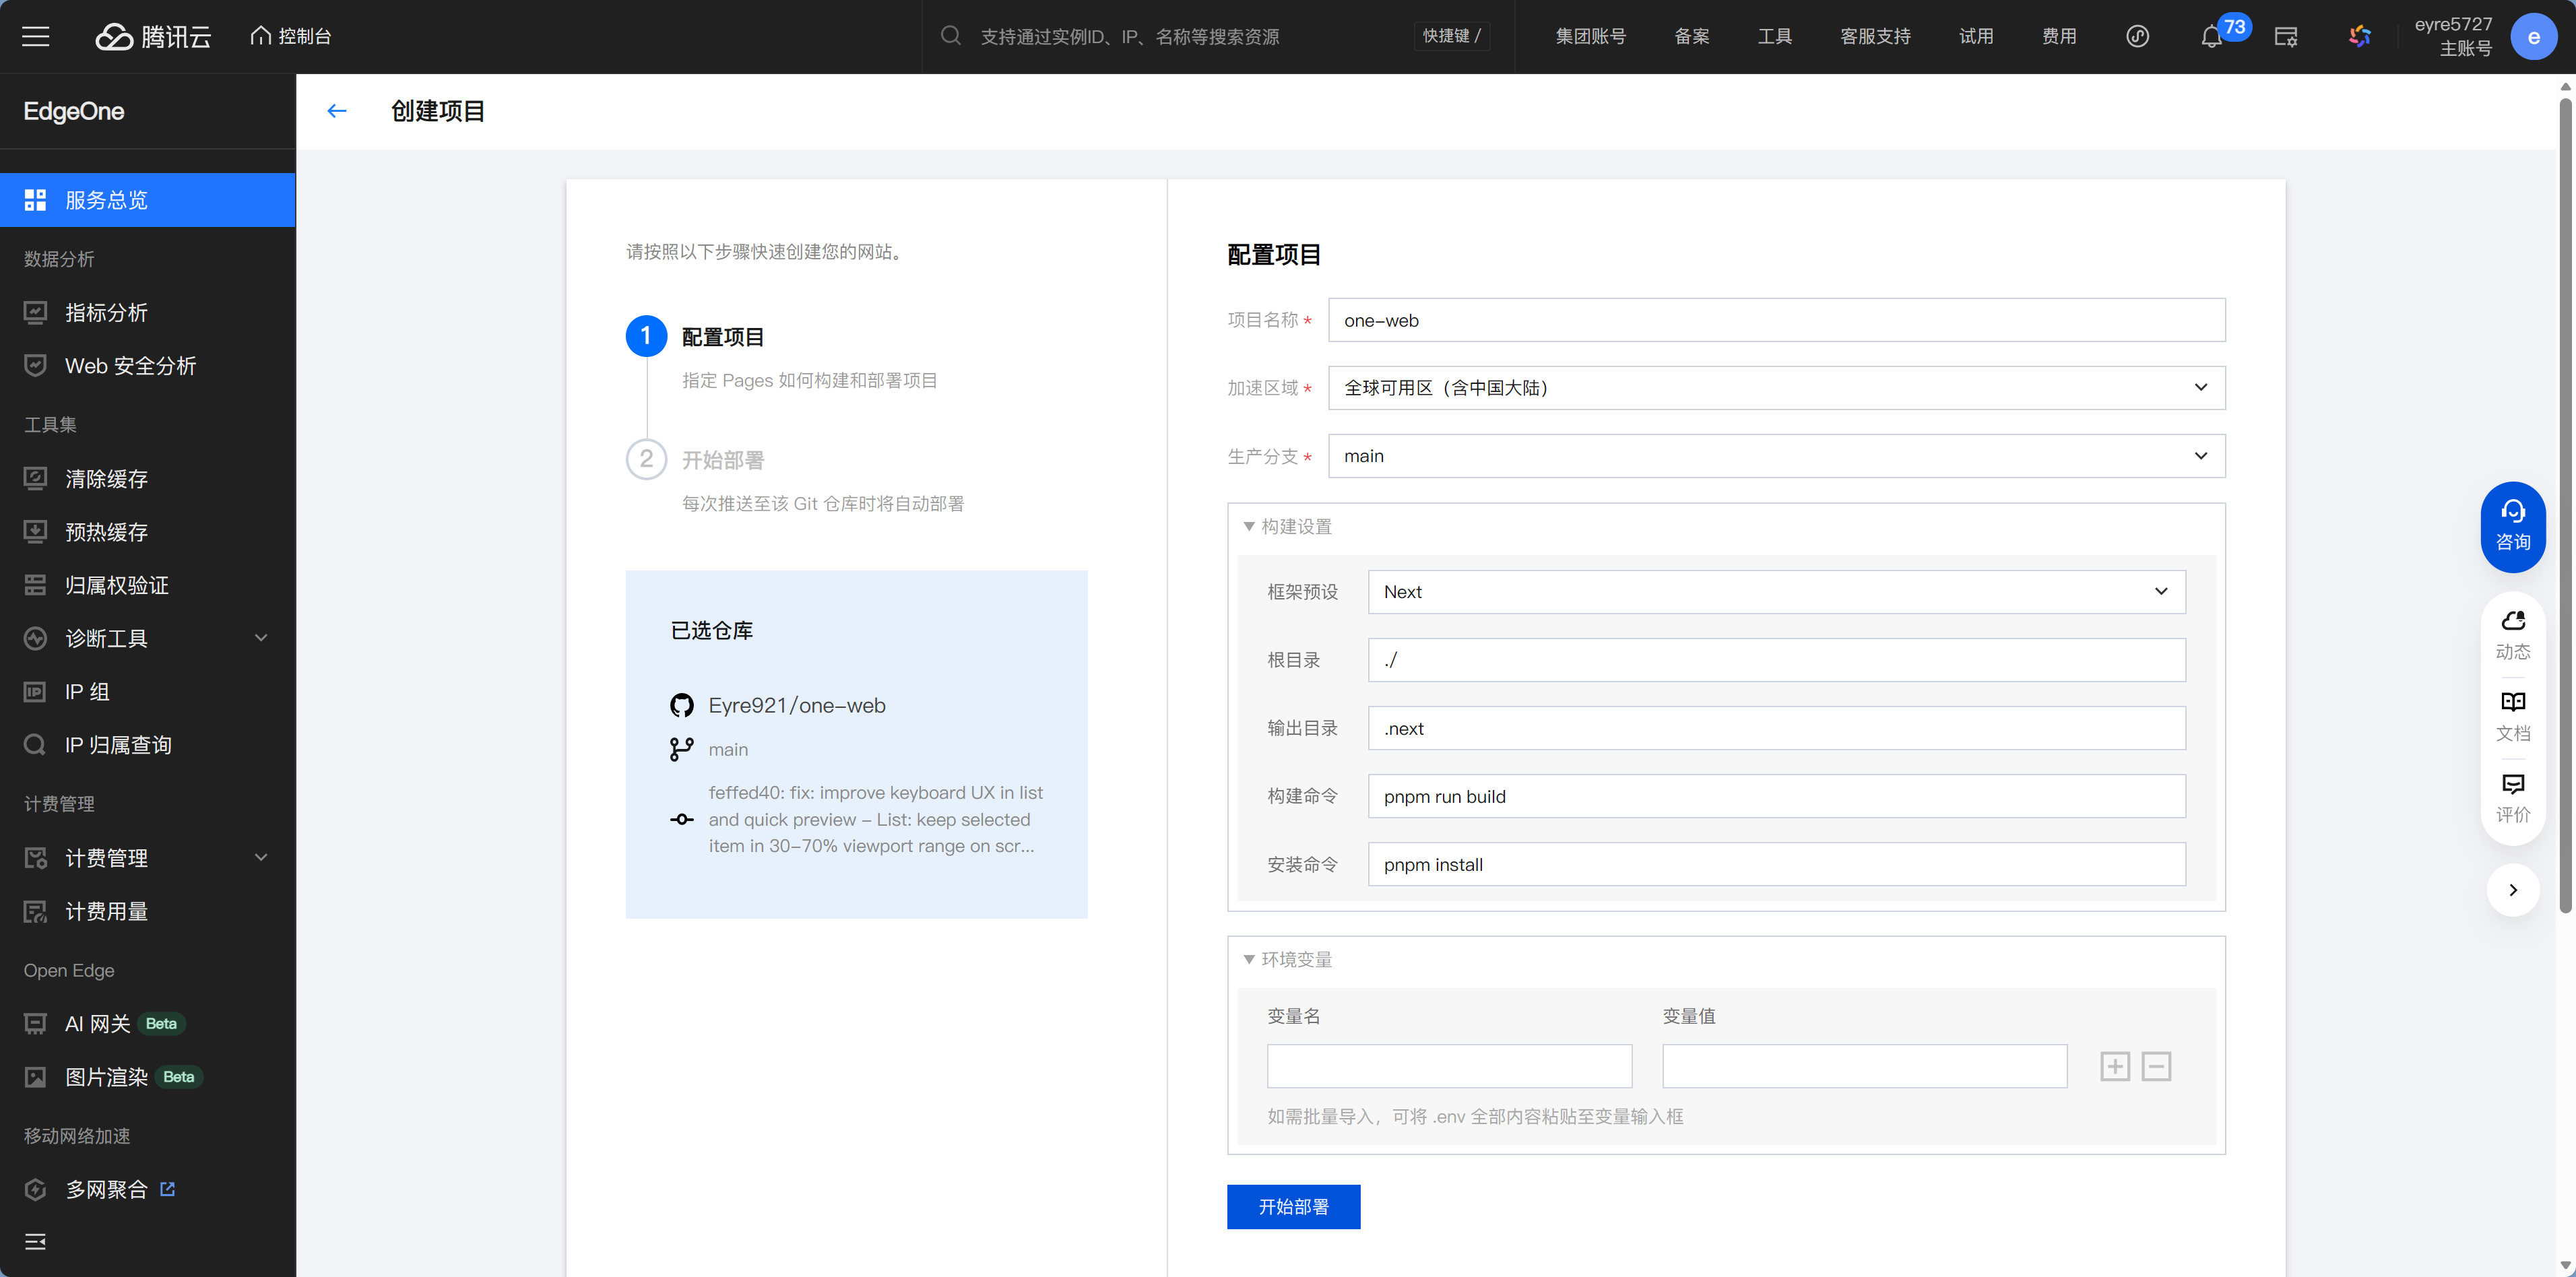
Task: Open the 框架预设 Next dropdown
Action: click(1775, 592)
